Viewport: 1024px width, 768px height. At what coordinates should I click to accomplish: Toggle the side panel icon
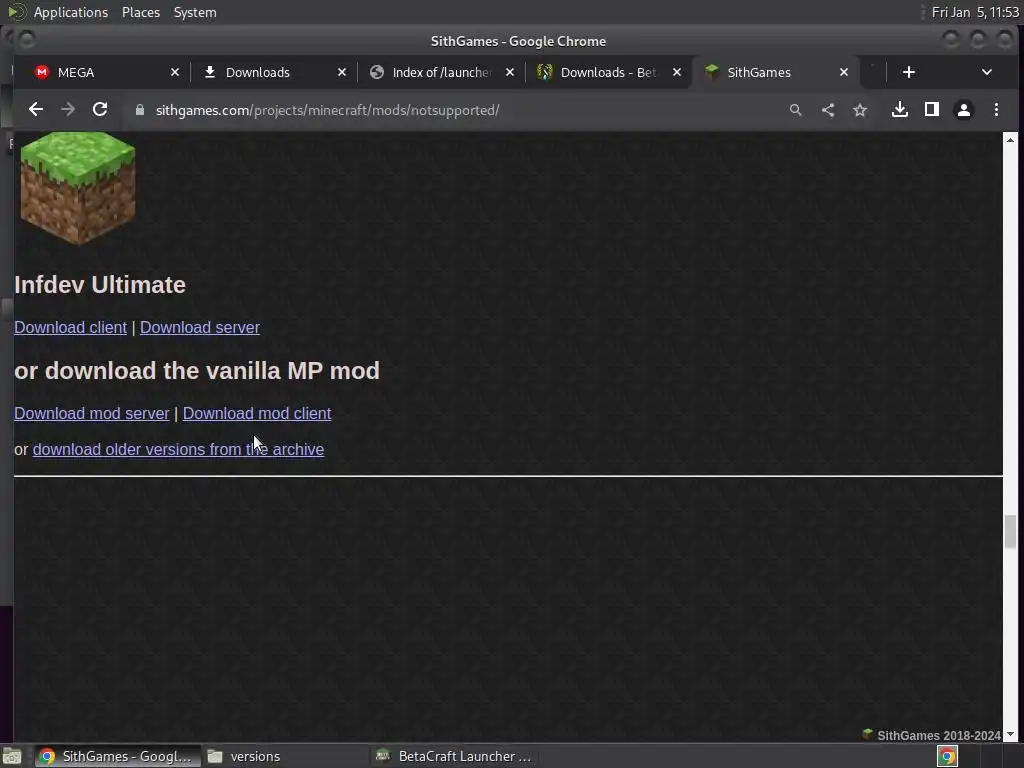point(932,110)
